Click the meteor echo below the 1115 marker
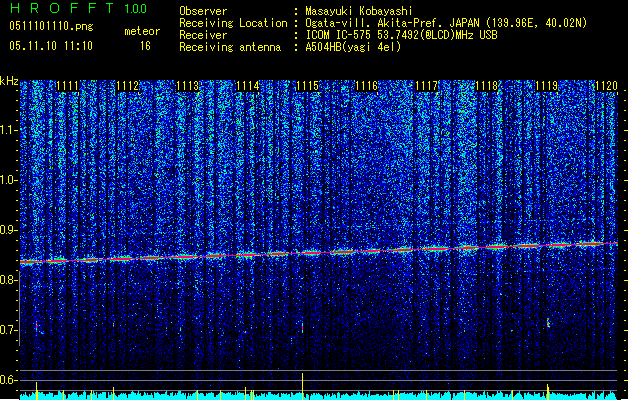Image resolution: width=629 pixels, height=400 pixels. point(302,327)
